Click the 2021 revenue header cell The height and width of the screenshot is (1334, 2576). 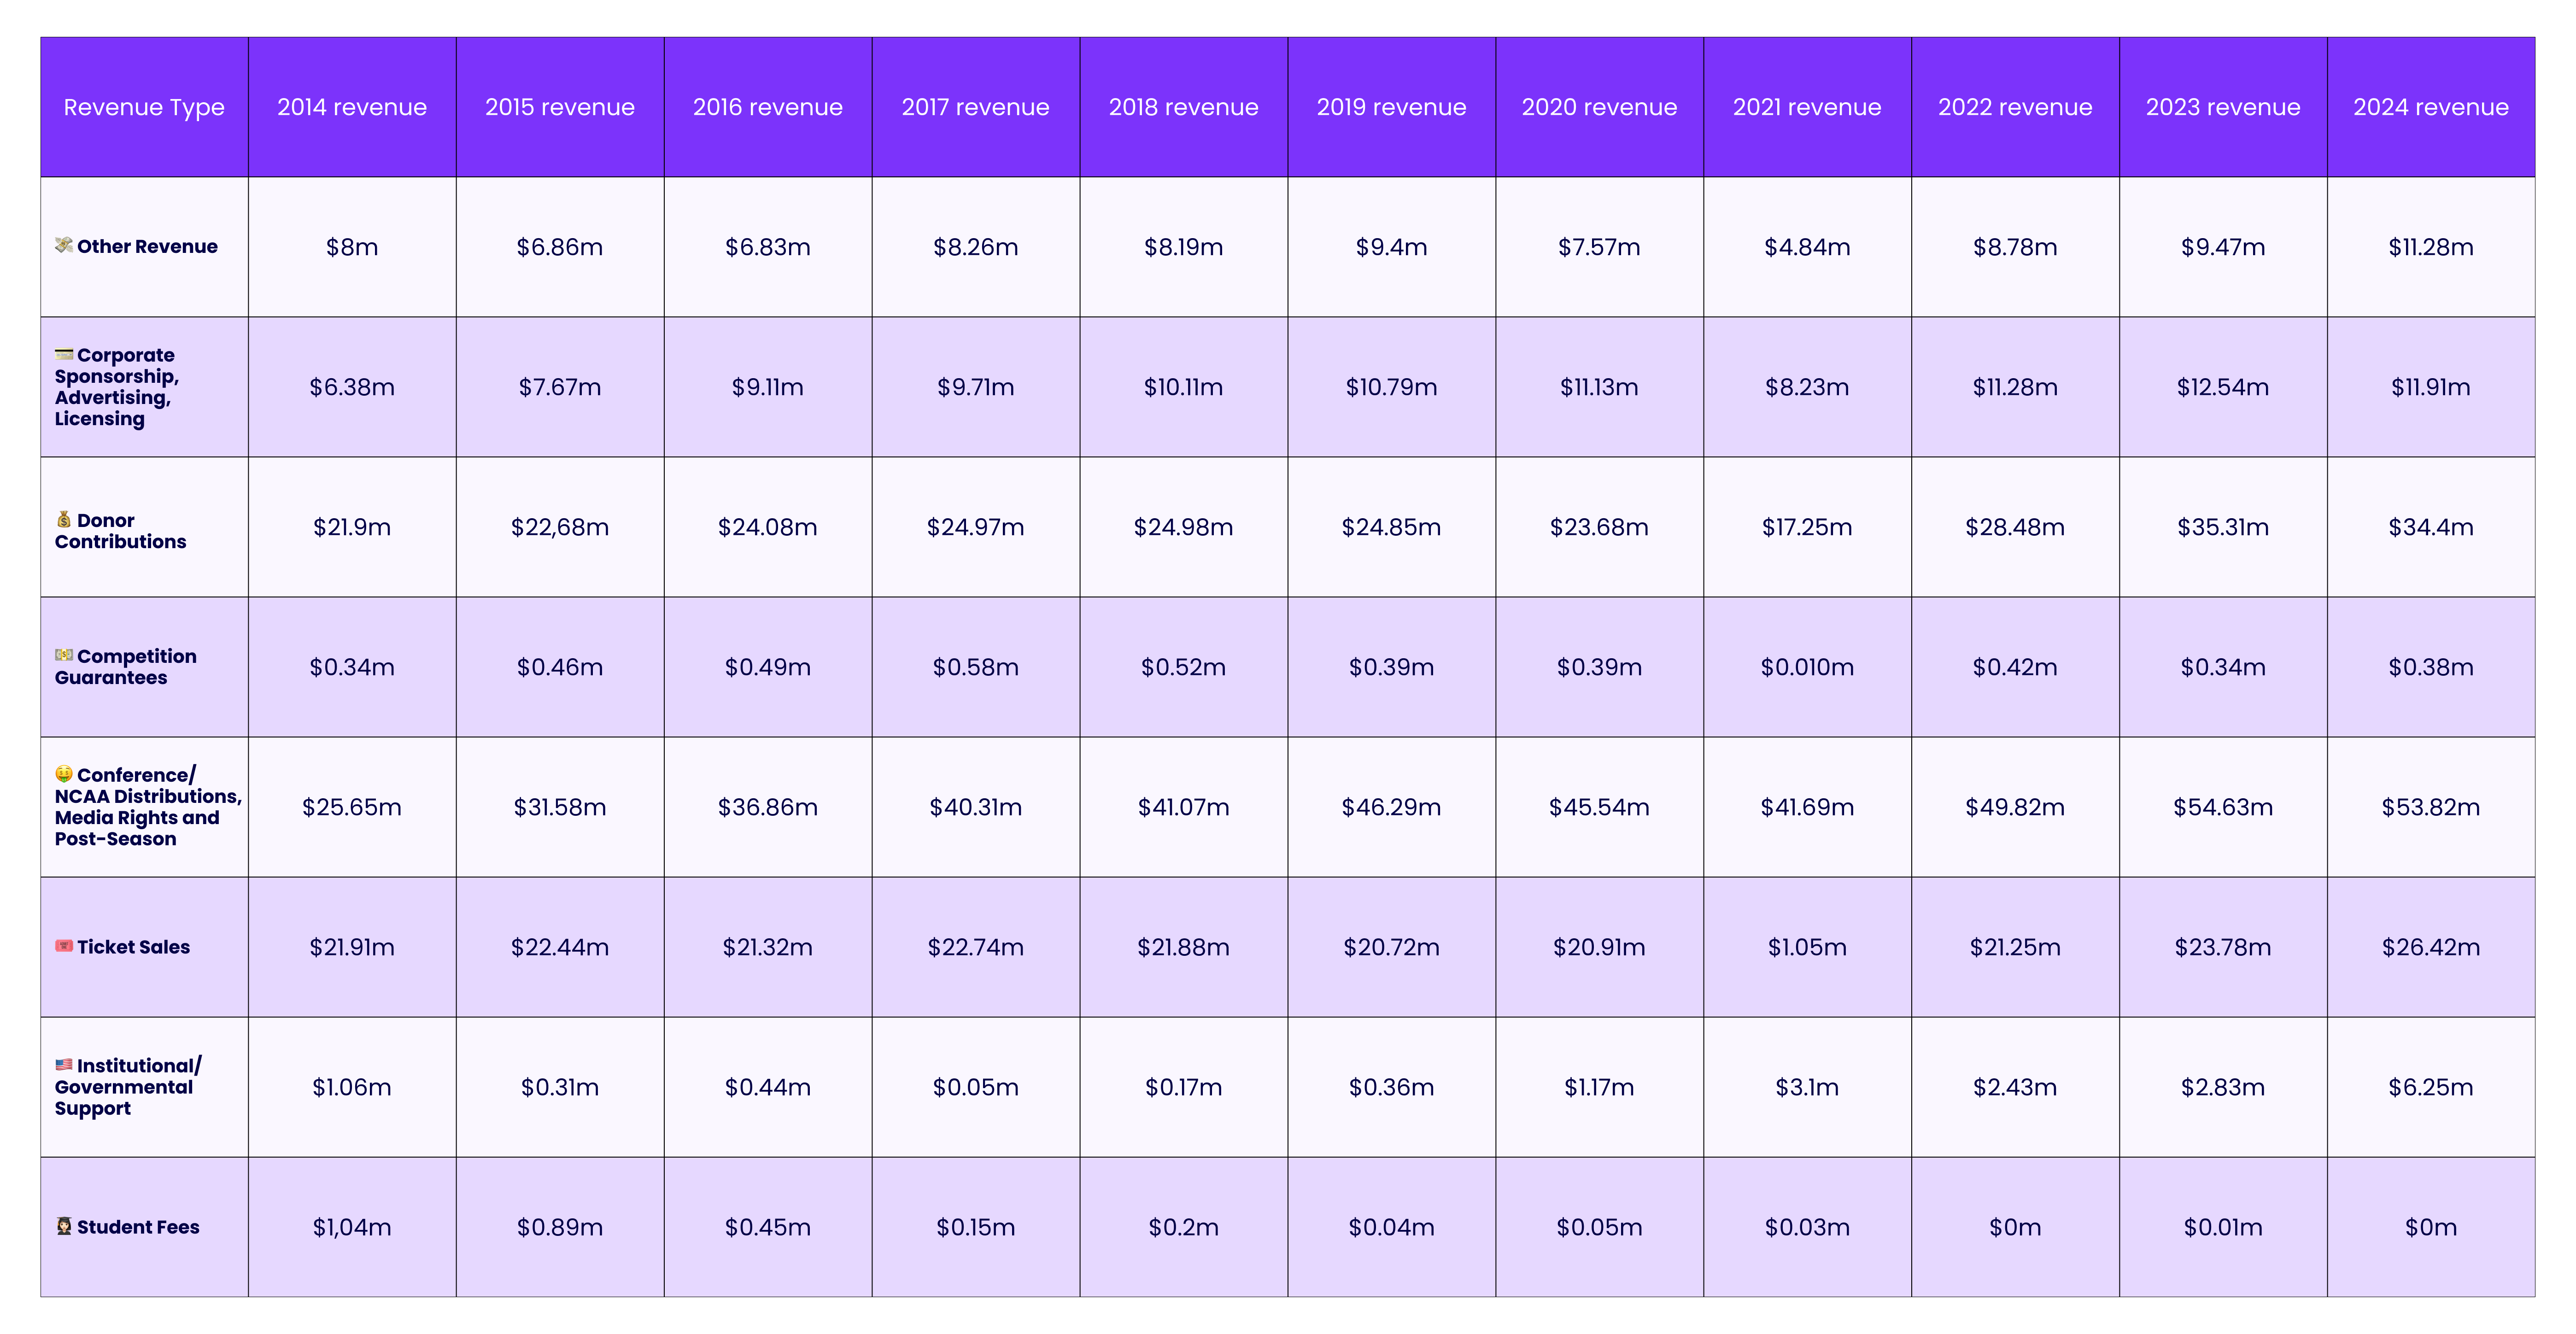pos(1807,107)
